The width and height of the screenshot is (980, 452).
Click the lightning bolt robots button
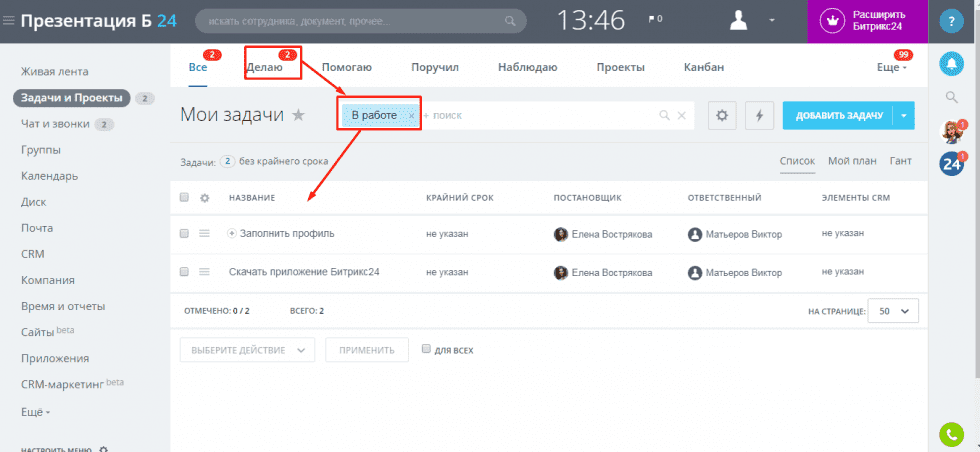(x=759, y=116)
